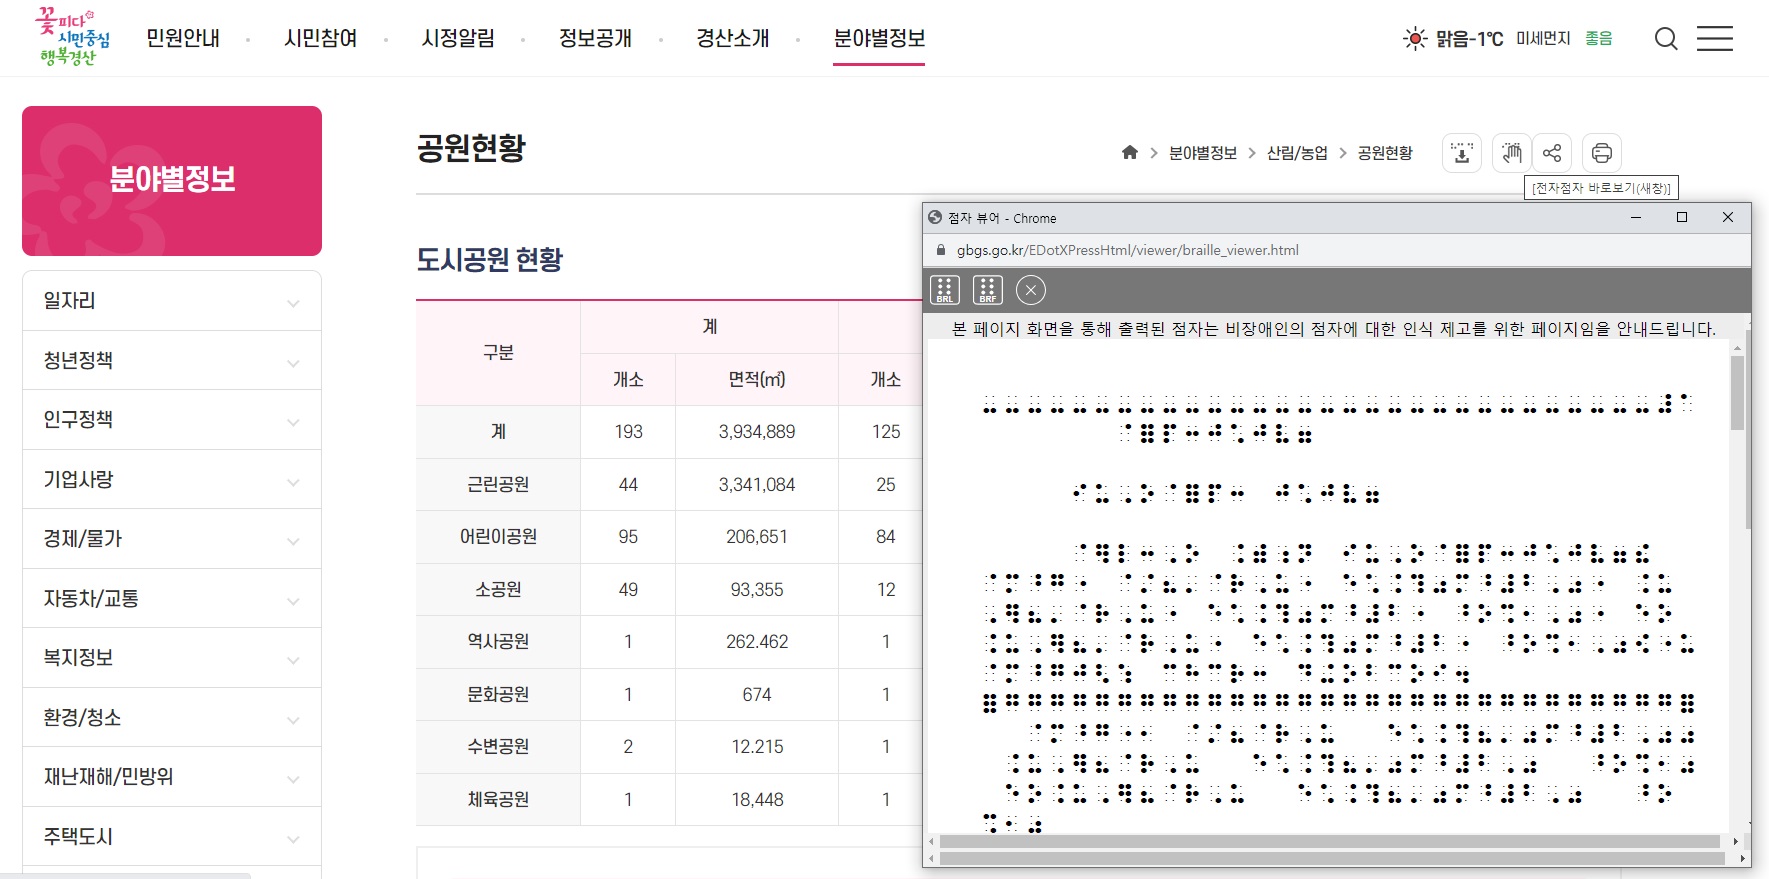Expand the 일자리 sidebar section
The height and width of the screenshot is (879, 1769).
click(x=172, y=301)
